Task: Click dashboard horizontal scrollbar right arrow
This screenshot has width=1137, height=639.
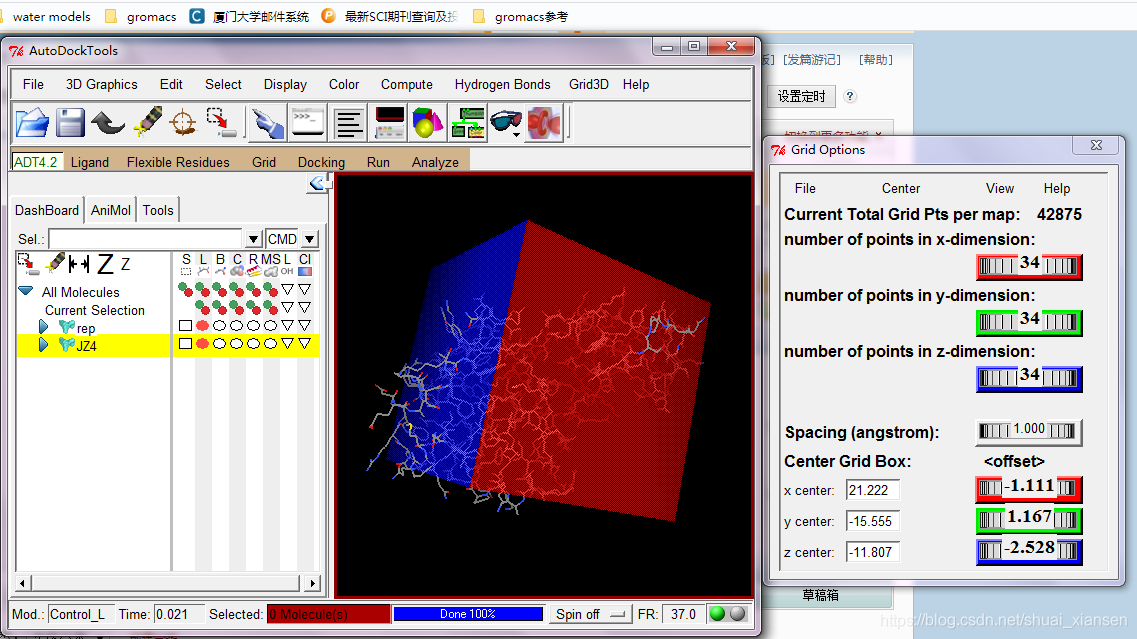Action: [x=313, y=582]
